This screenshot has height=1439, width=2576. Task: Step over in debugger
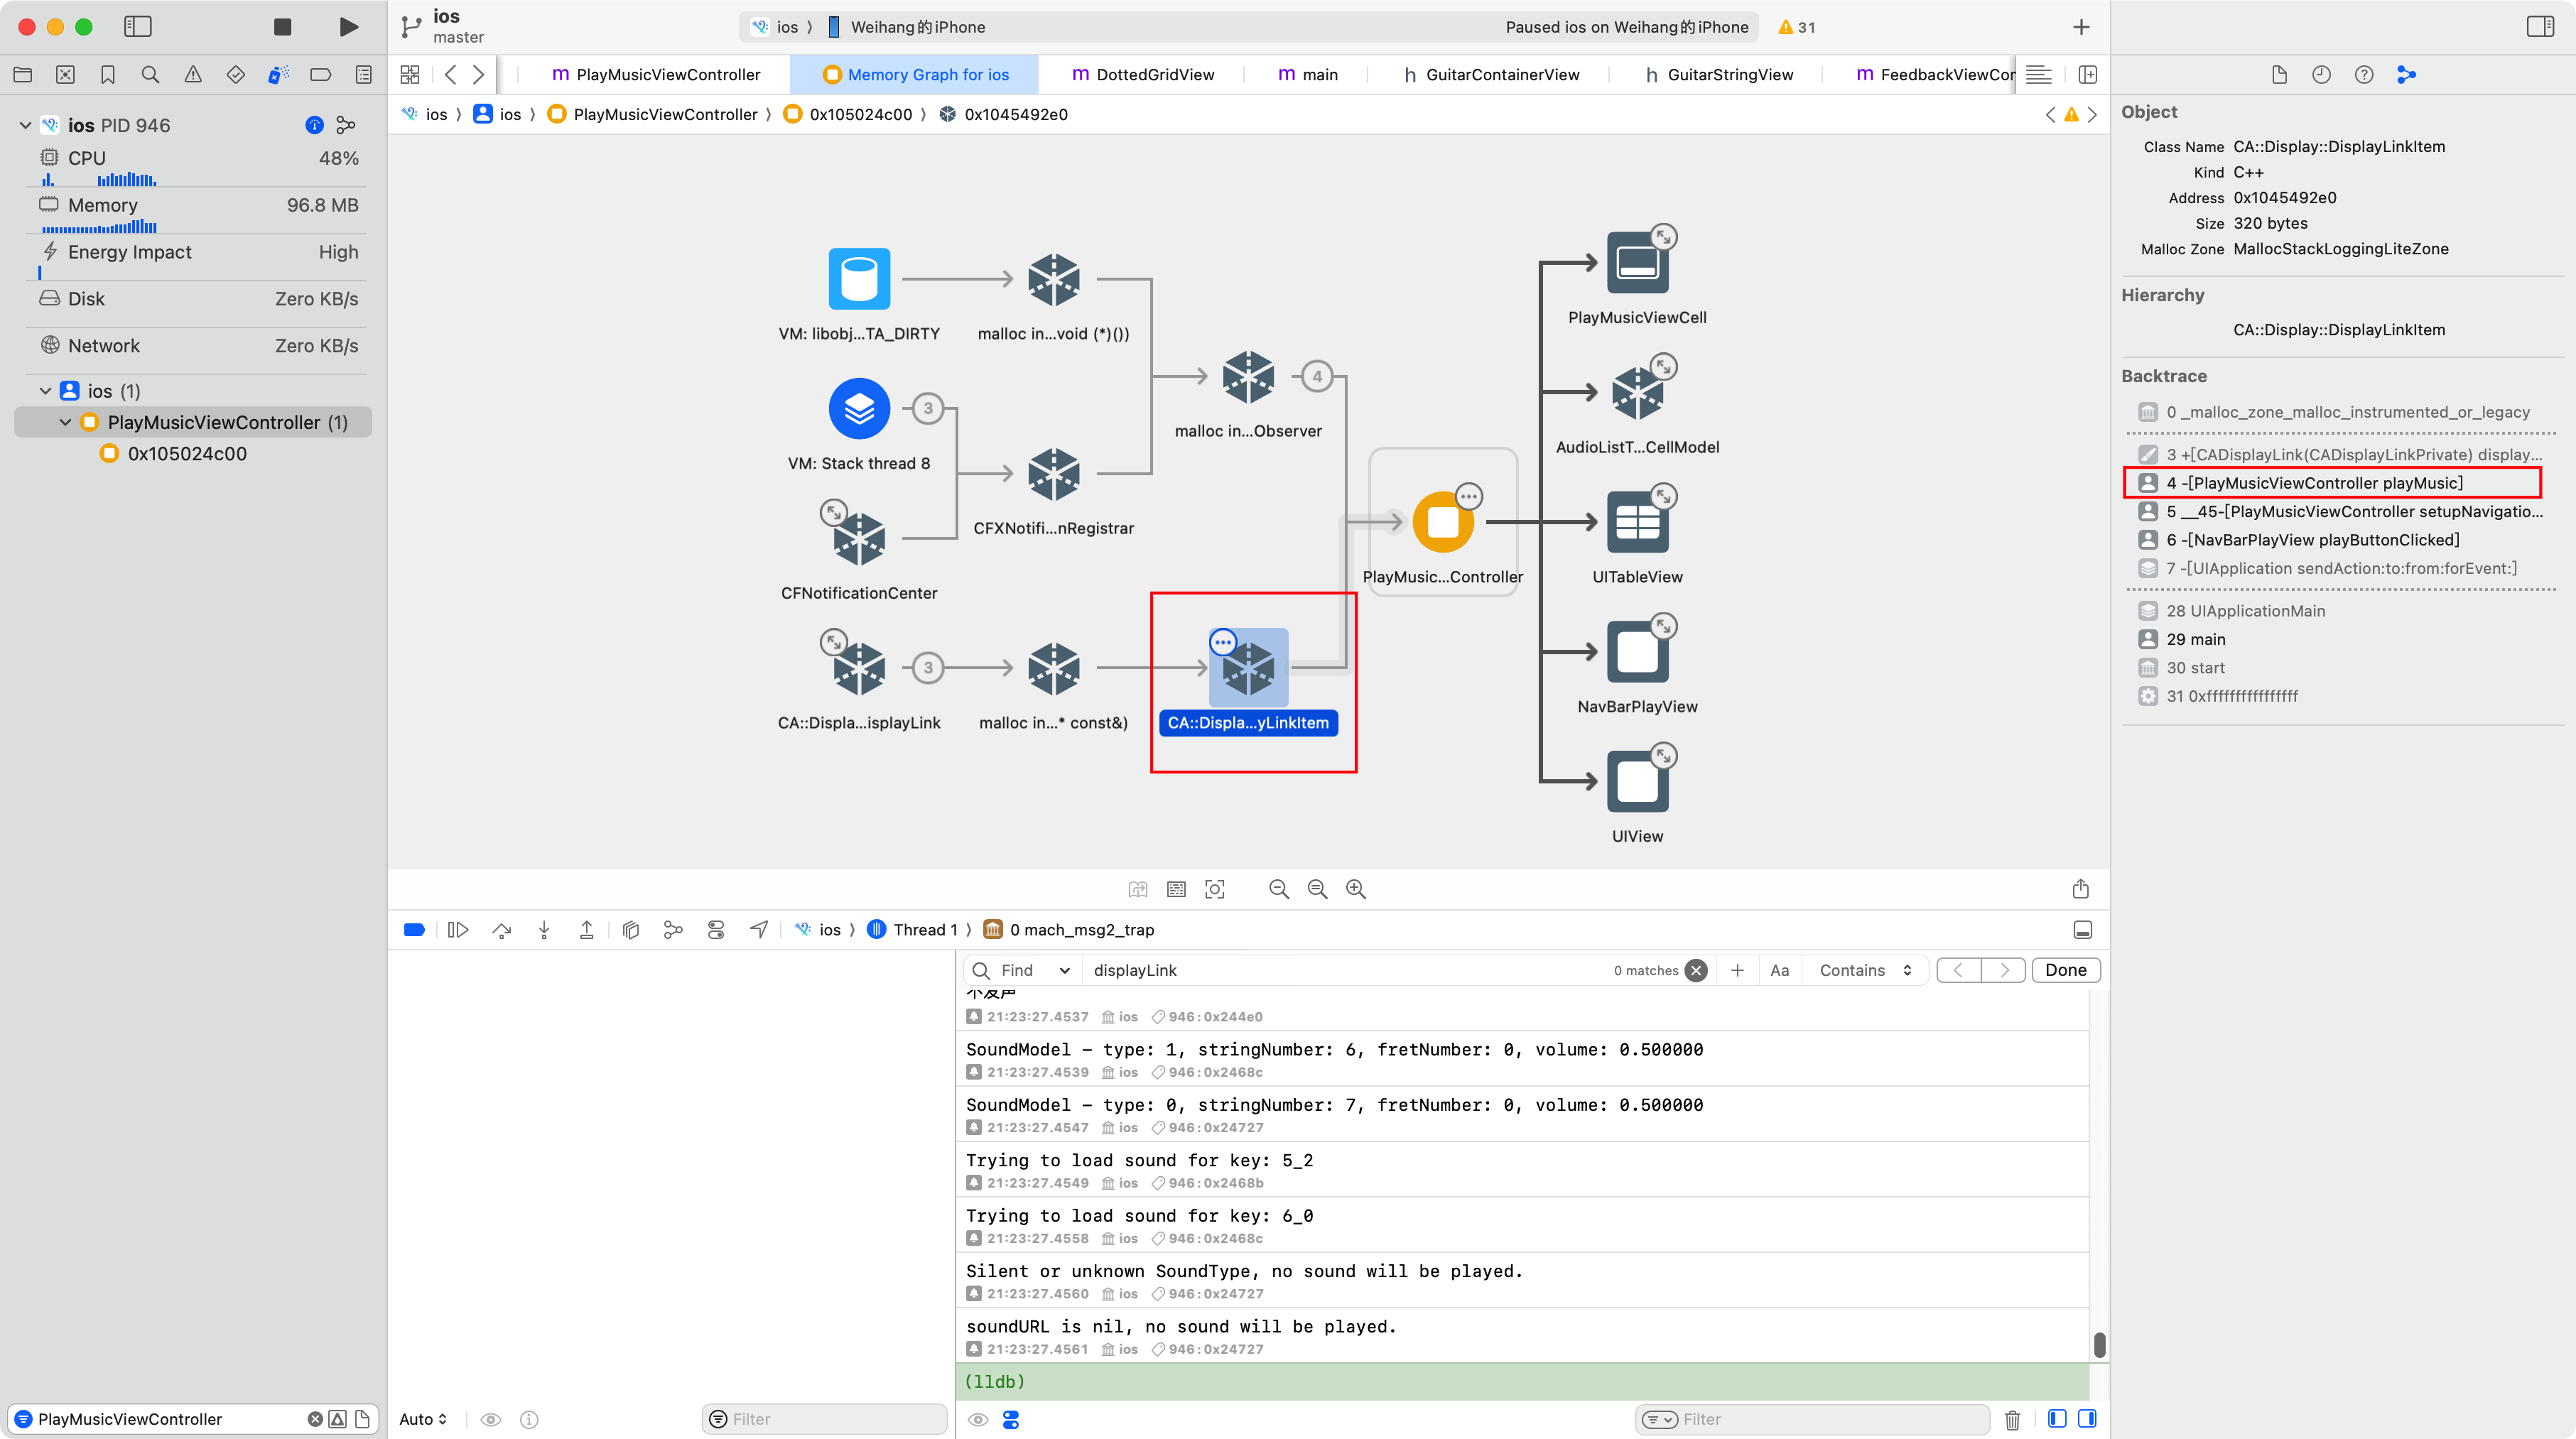pyautogui.click(x=501, y=930)
